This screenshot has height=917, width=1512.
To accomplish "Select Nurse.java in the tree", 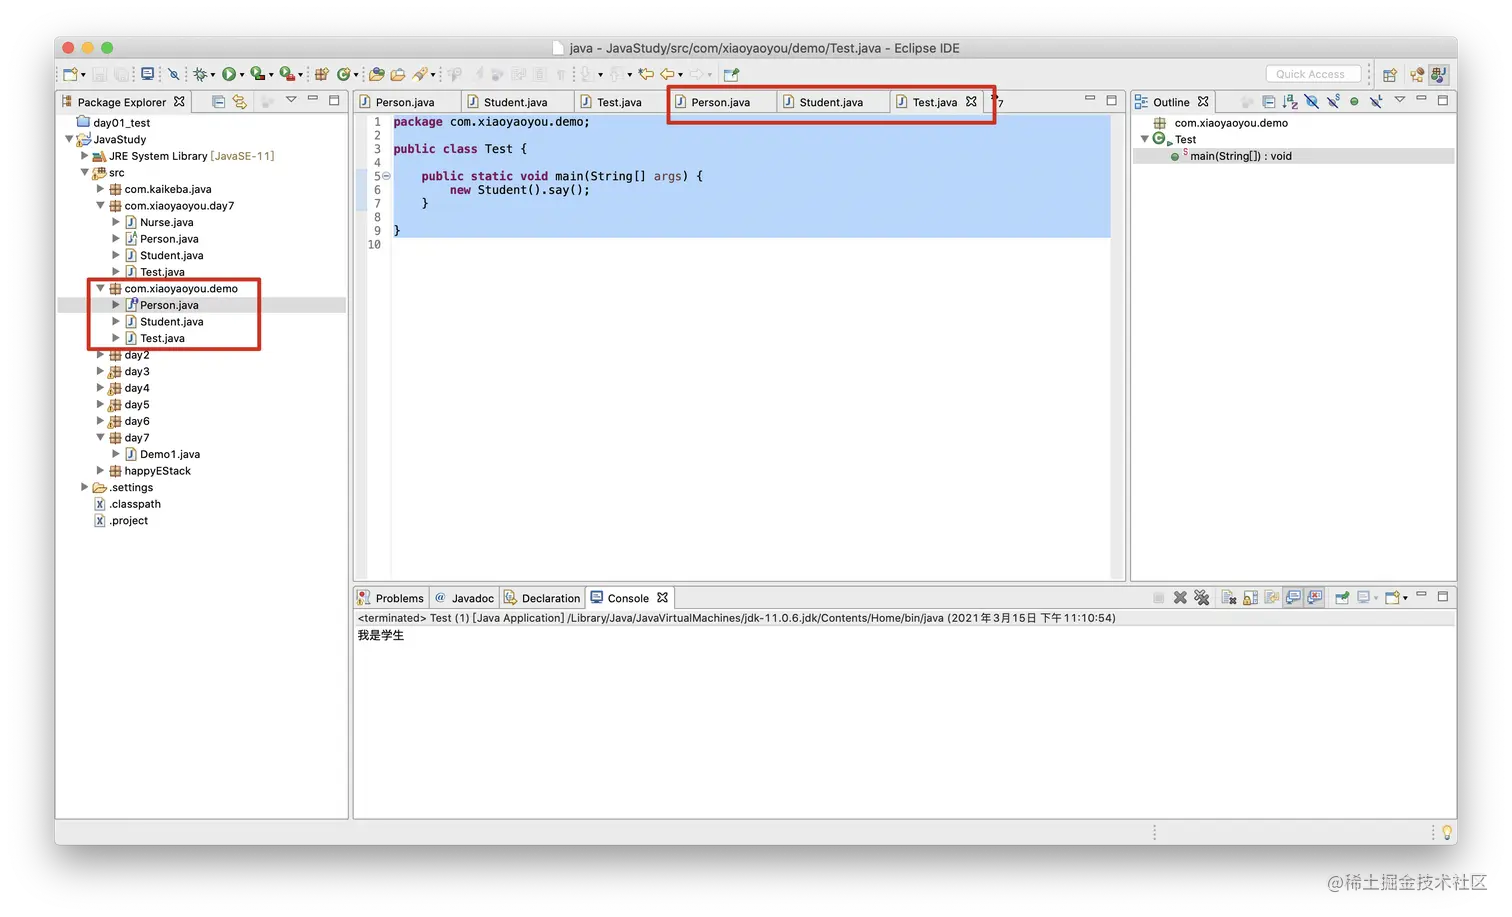I will (x=166, y=222).
